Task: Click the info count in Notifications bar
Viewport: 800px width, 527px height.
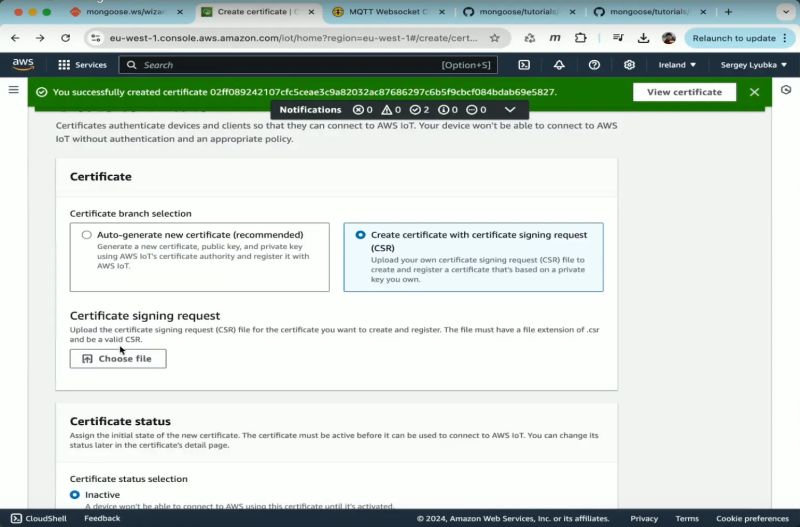Action: [x=448, y=110]
